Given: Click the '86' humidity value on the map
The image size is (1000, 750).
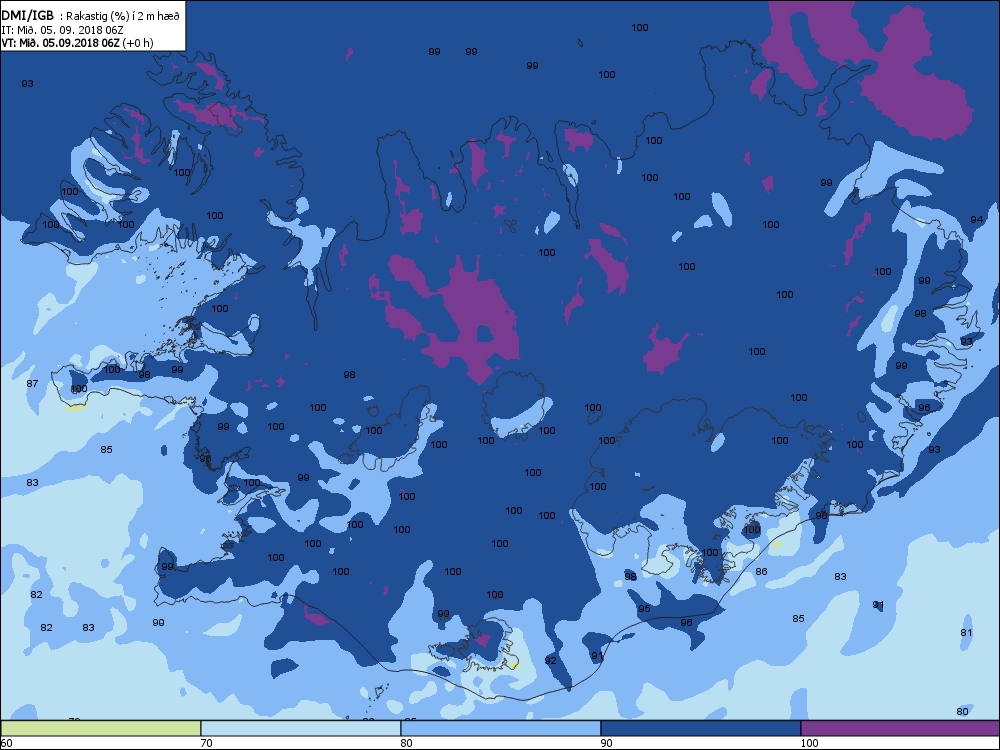Looking at the screenshot, I should click(761, 571).
